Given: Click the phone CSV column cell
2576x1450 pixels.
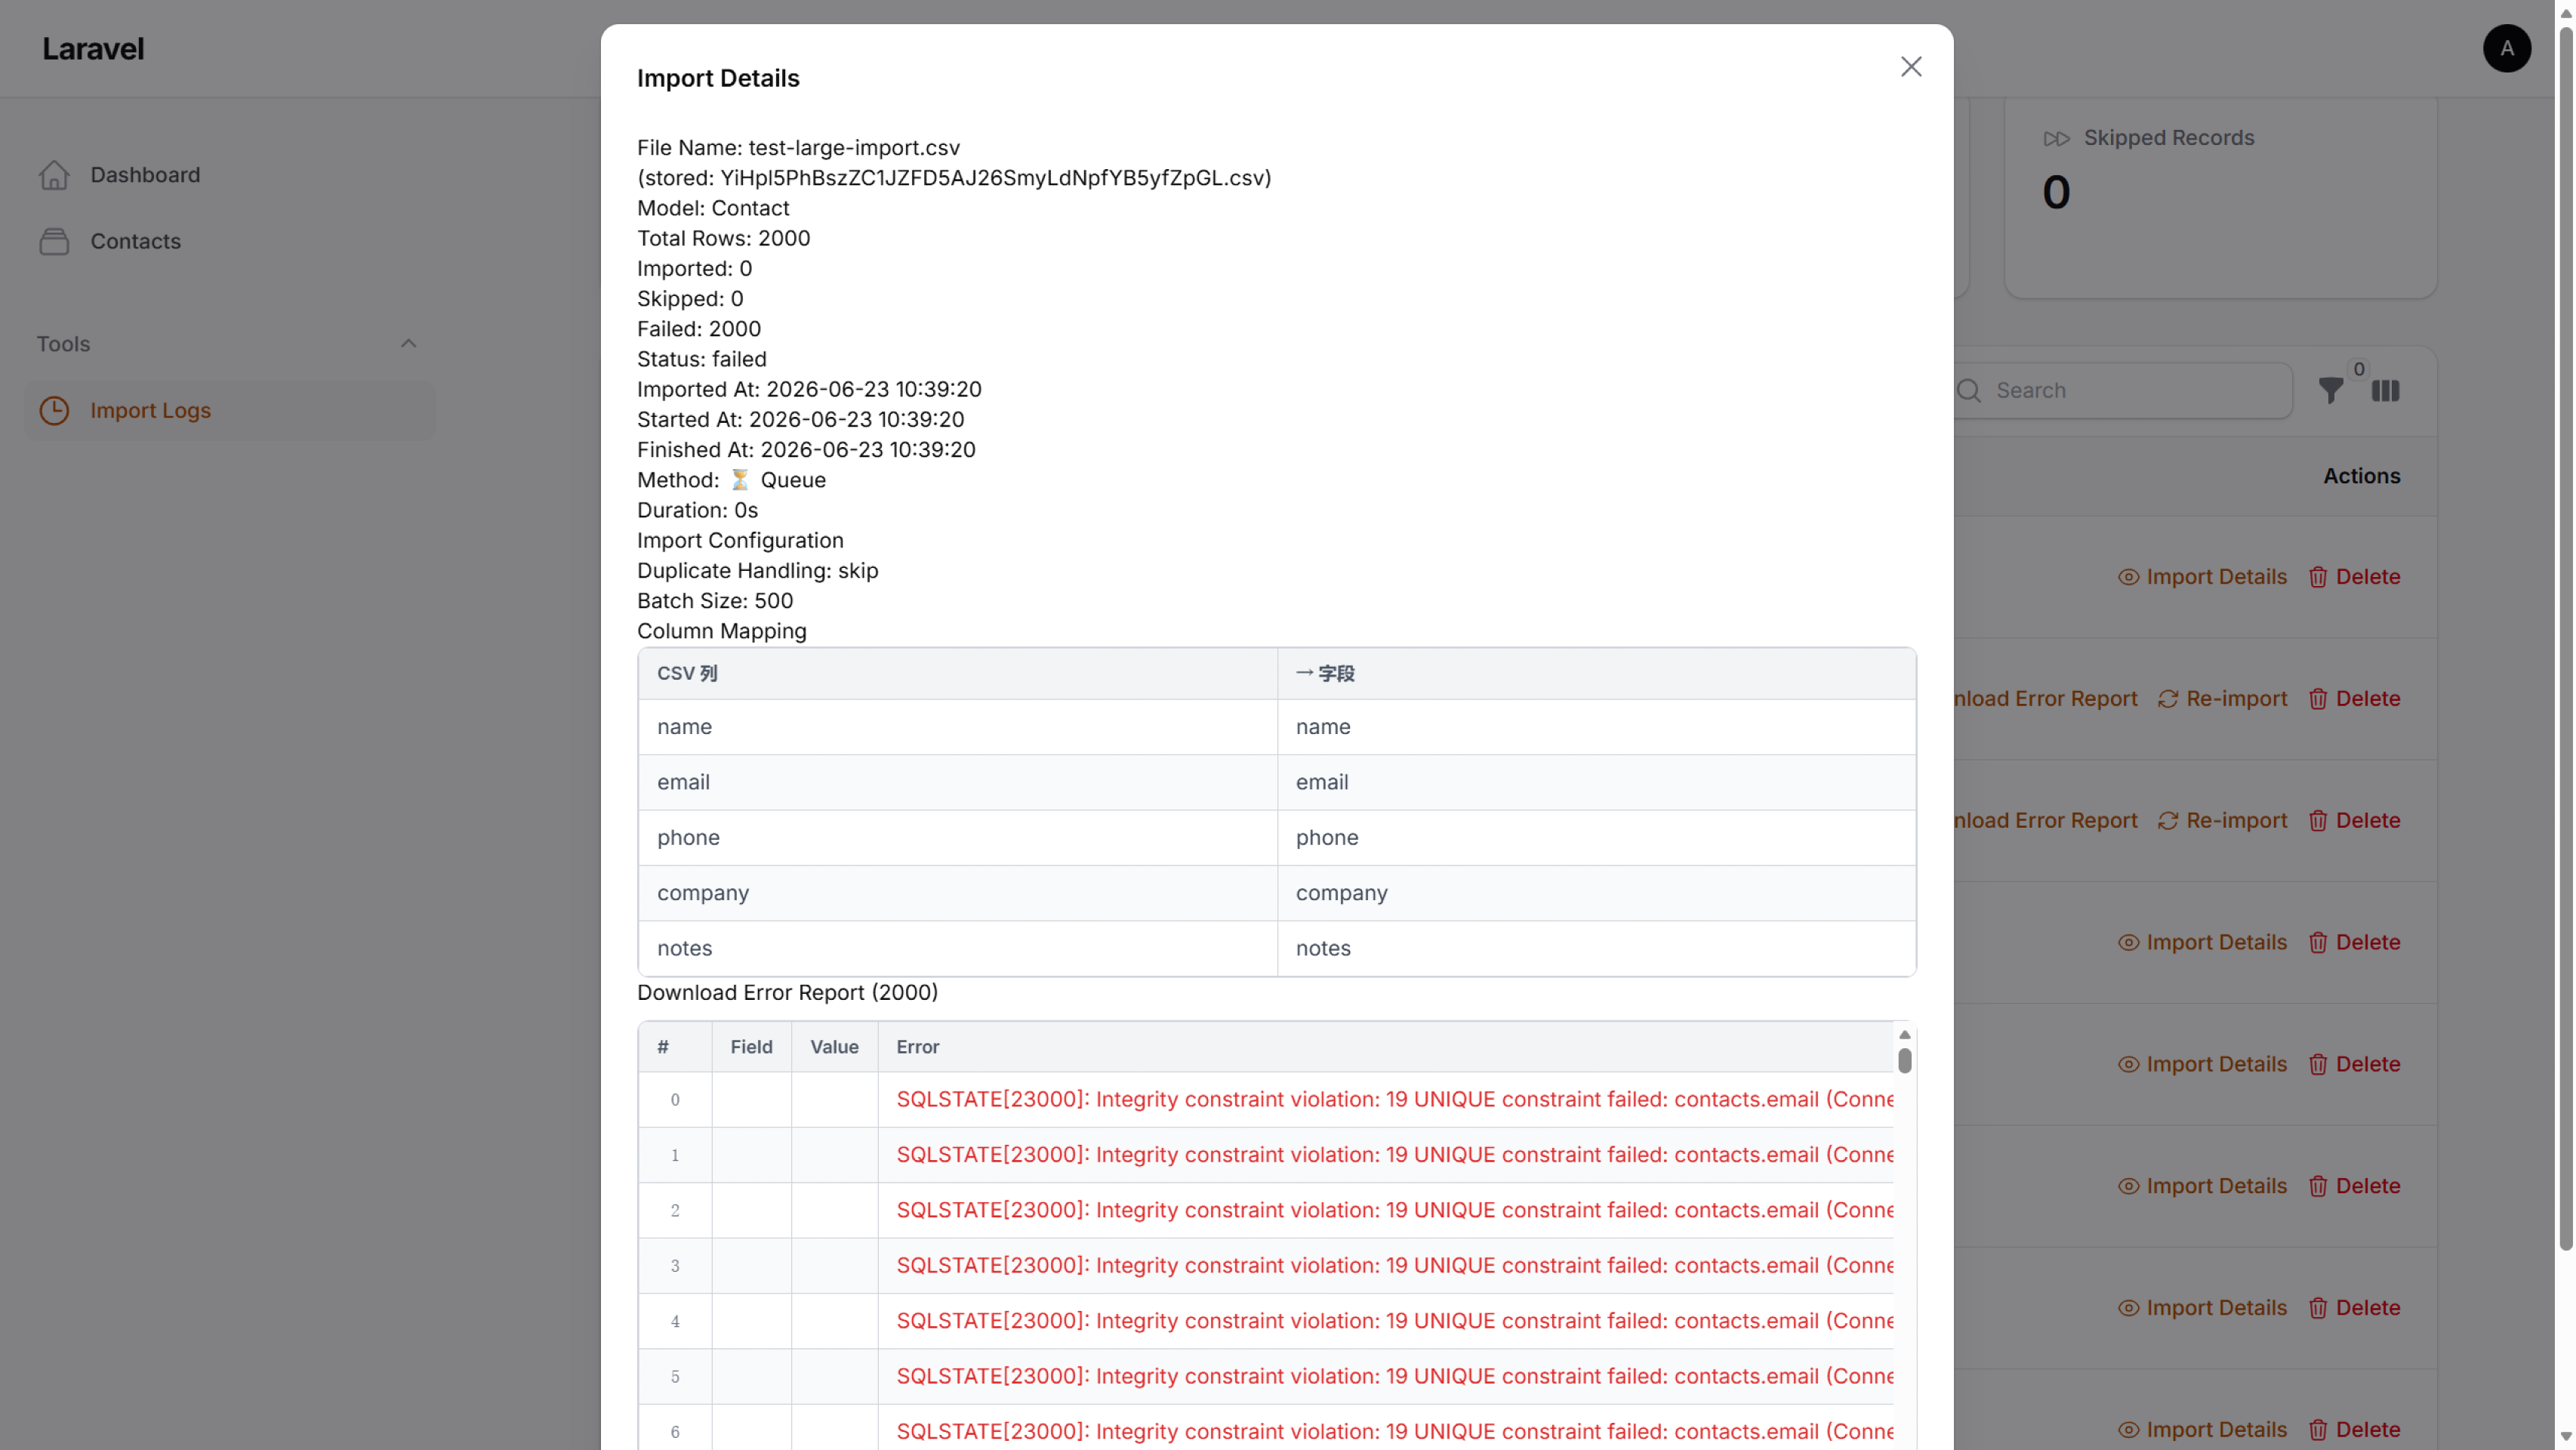Looking at the screenshot, I should (957, 838).
